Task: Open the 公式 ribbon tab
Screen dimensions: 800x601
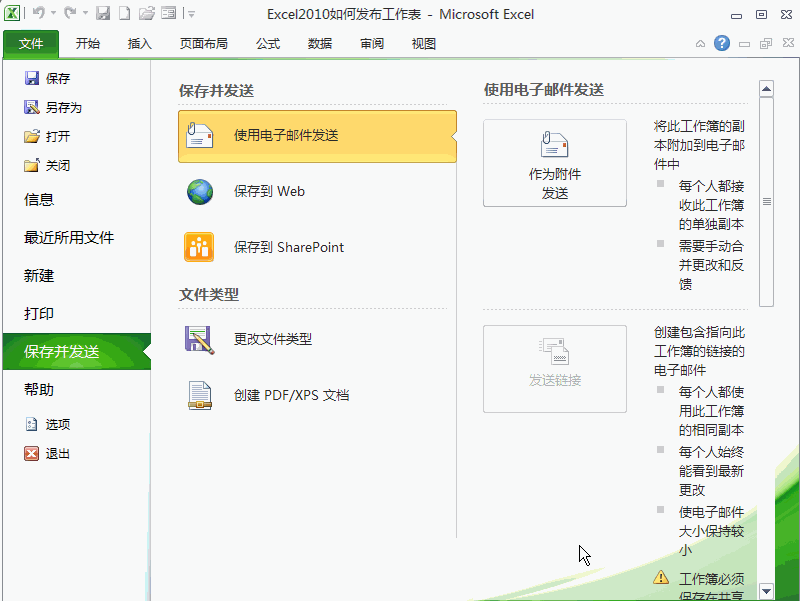Action: click(268, 44)
